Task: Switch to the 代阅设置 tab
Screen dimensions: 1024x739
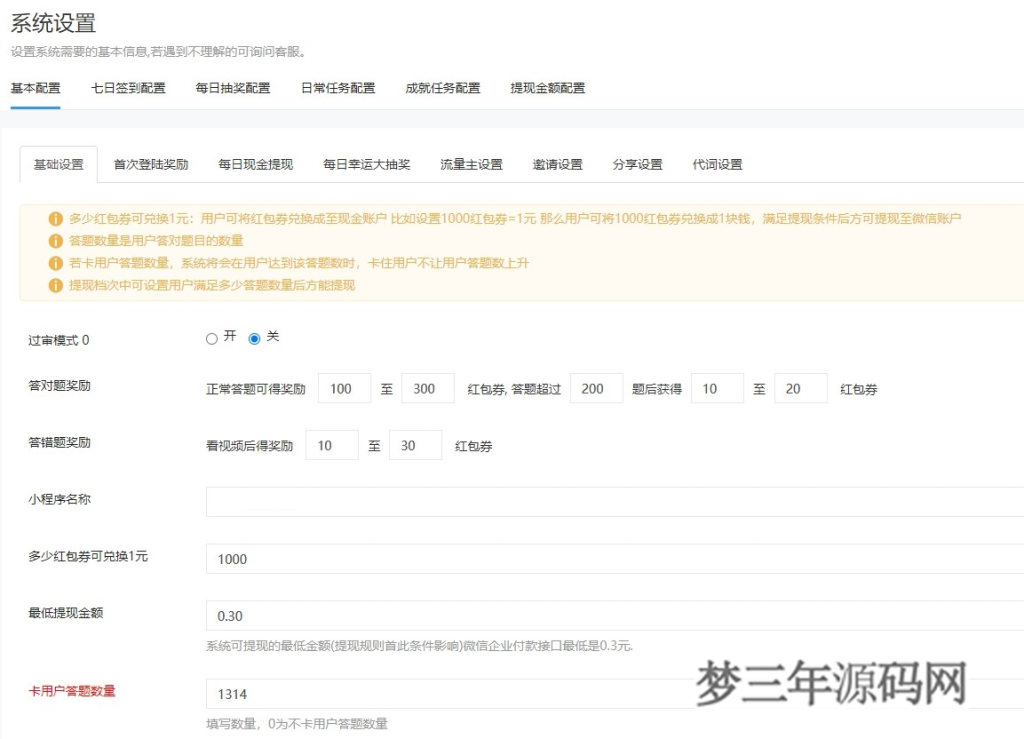Action: pos(718,164)
